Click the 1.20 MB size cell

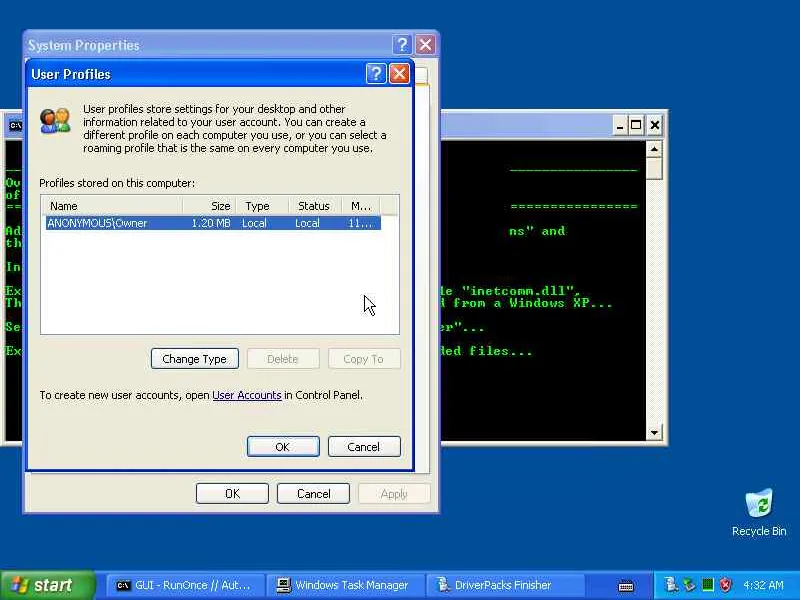[x=211, y=223]
